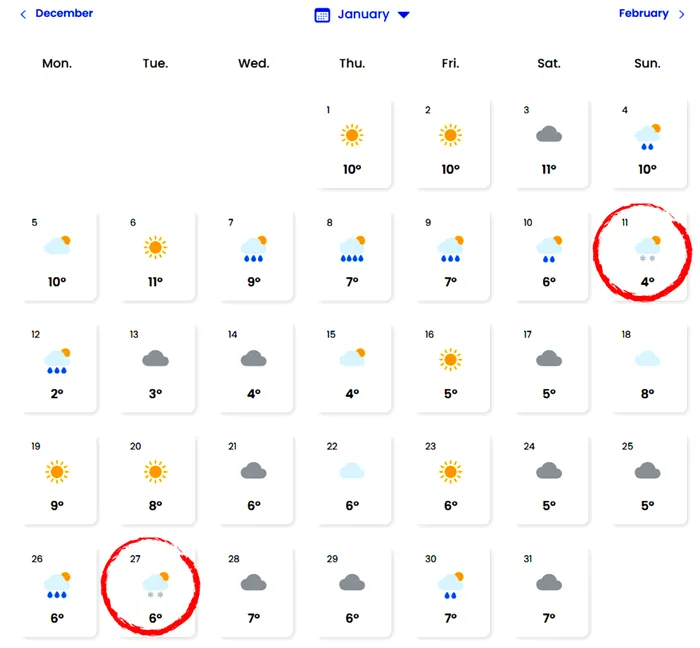Select the light cloud icon on January 18
This screenshot has height=648, width=700.
tap(647, 358)
